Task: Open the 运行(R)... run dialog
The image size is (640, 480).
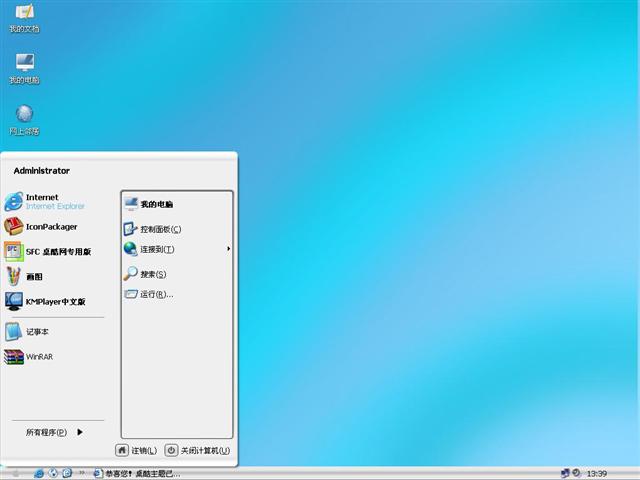Action: [149, 294]
